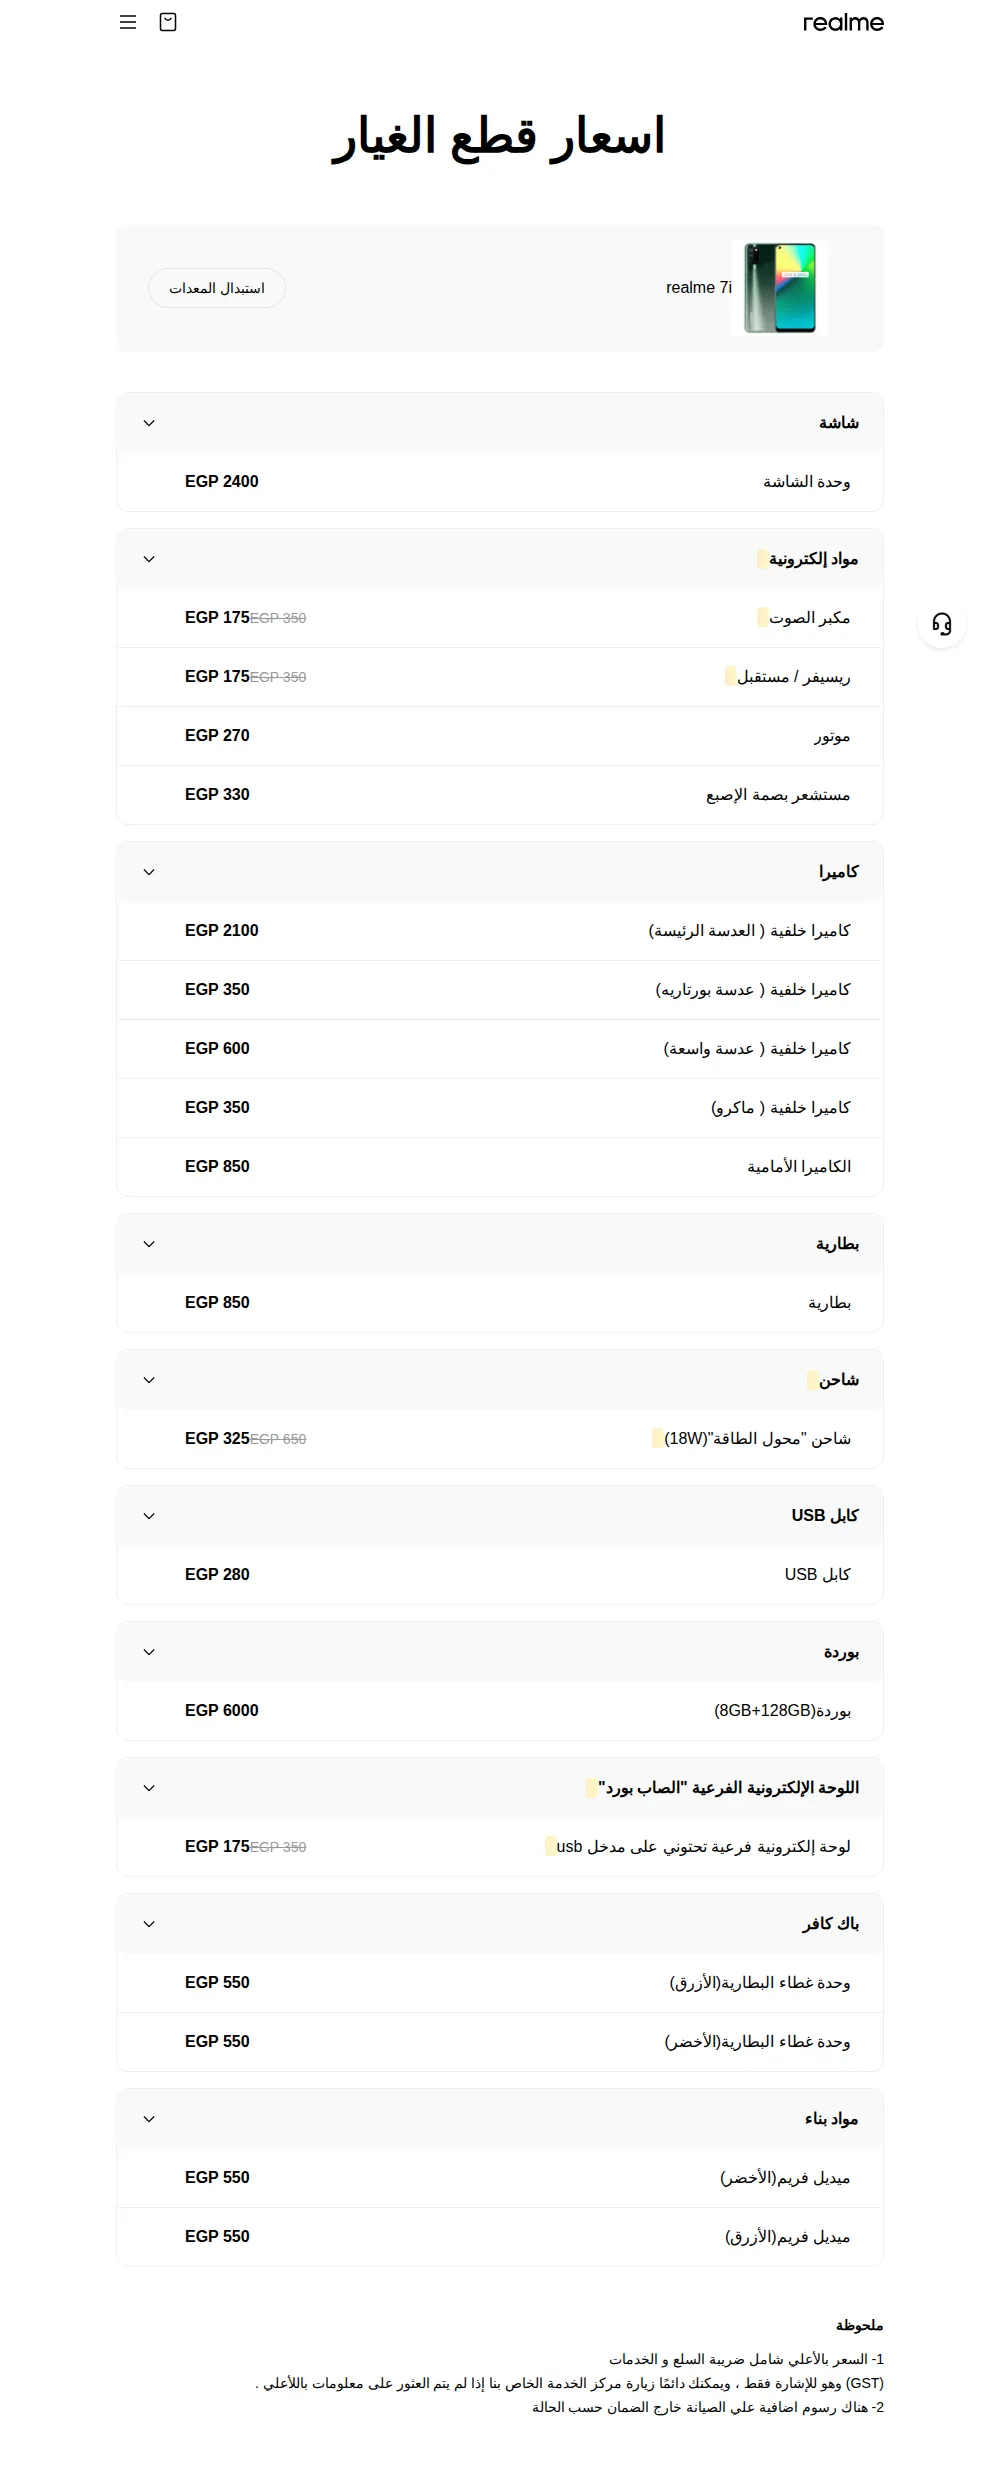Collapse the شاشة section chevron
This screenshot has width=1000, height=2479.
click(x=149, y=423)
